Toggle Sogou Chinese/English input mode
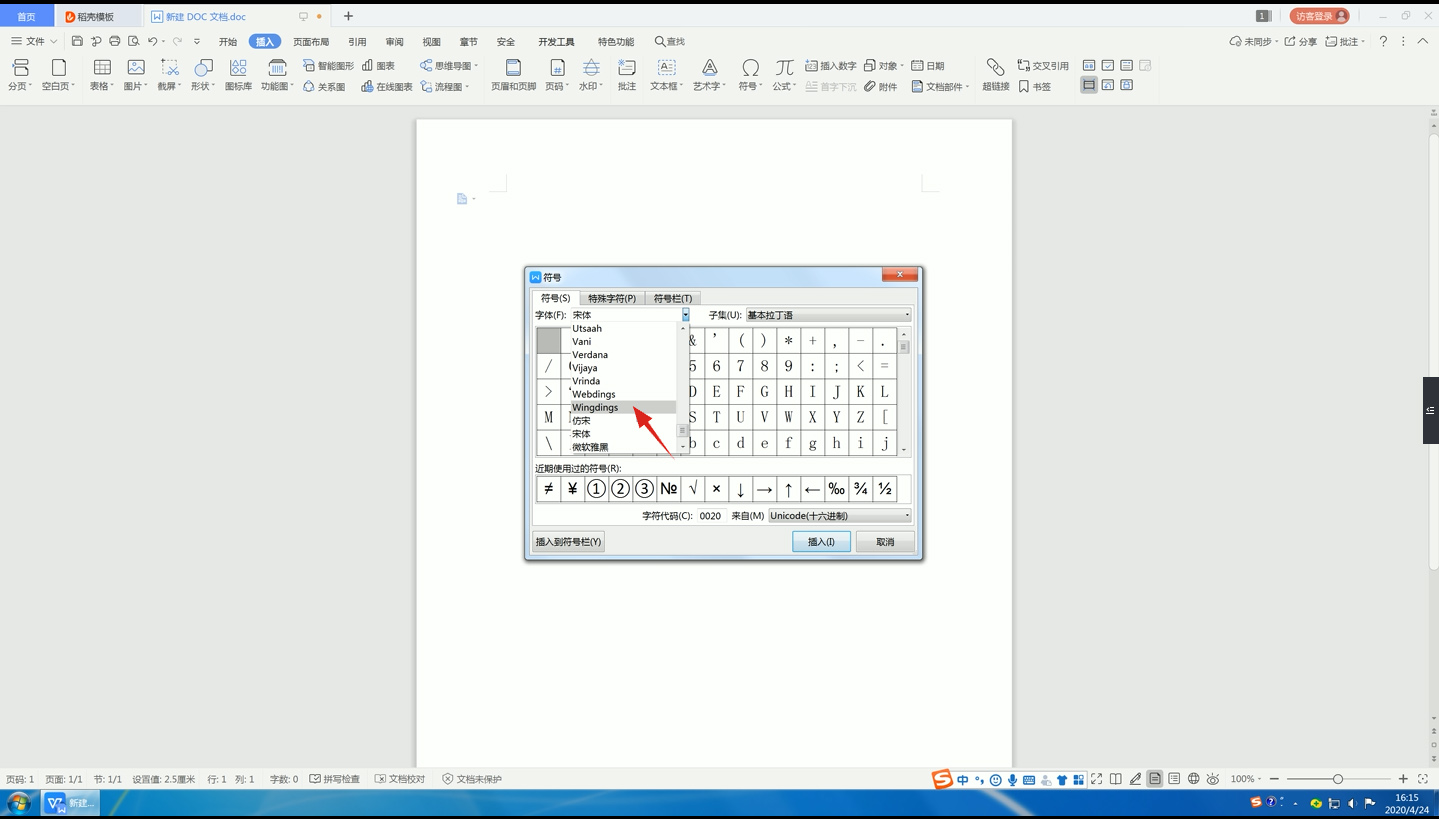The image size is (1439, 819). pos(962,779)
